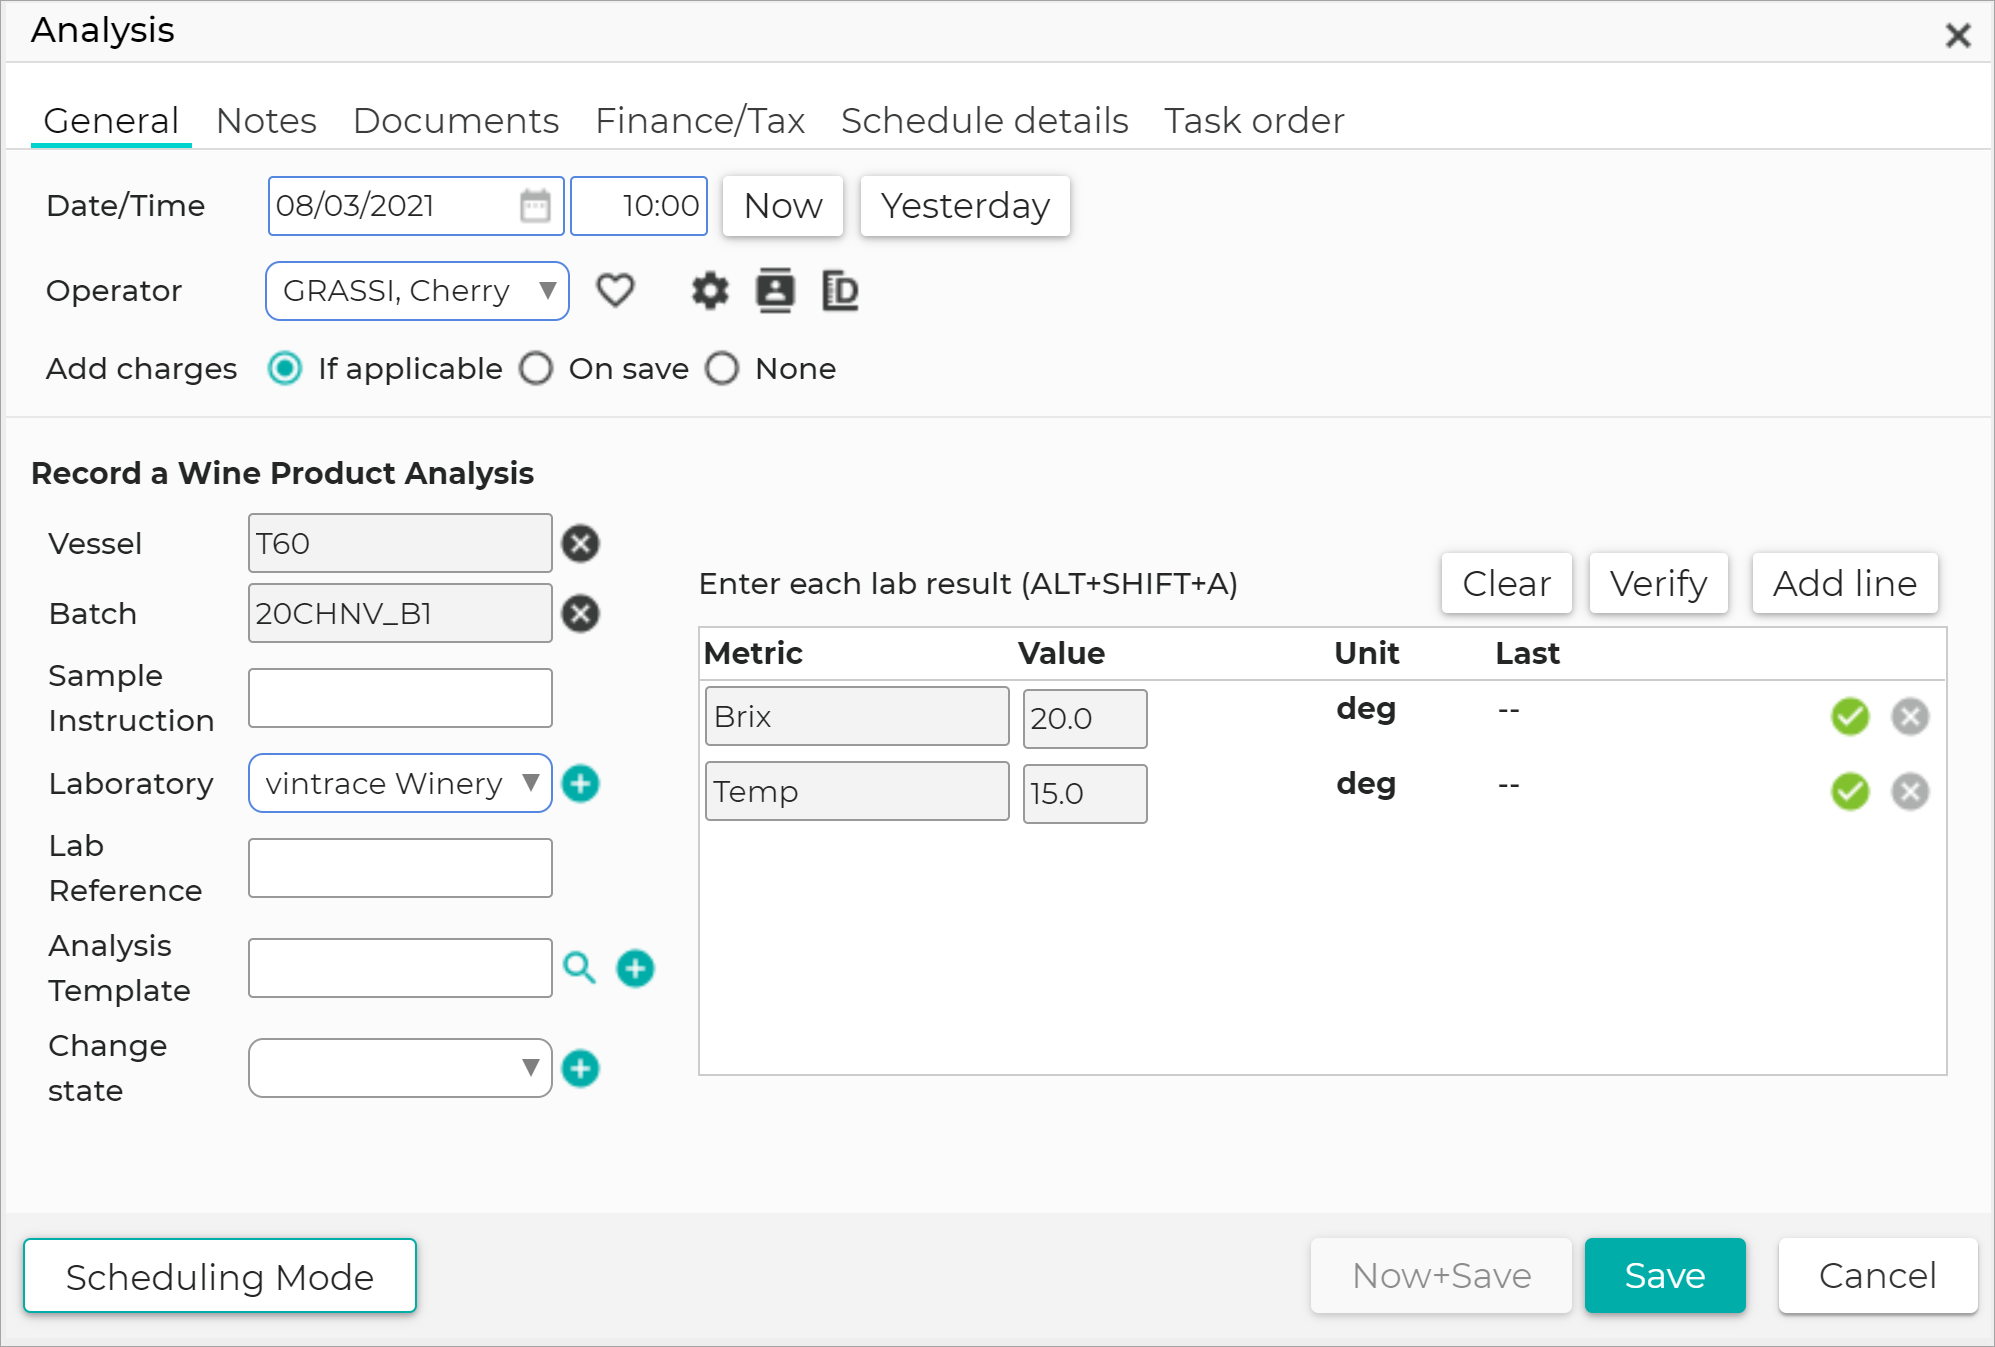Screen dimensions: 1995x1347
Task: Switch to the Notes tab
Action: point(266,121)
